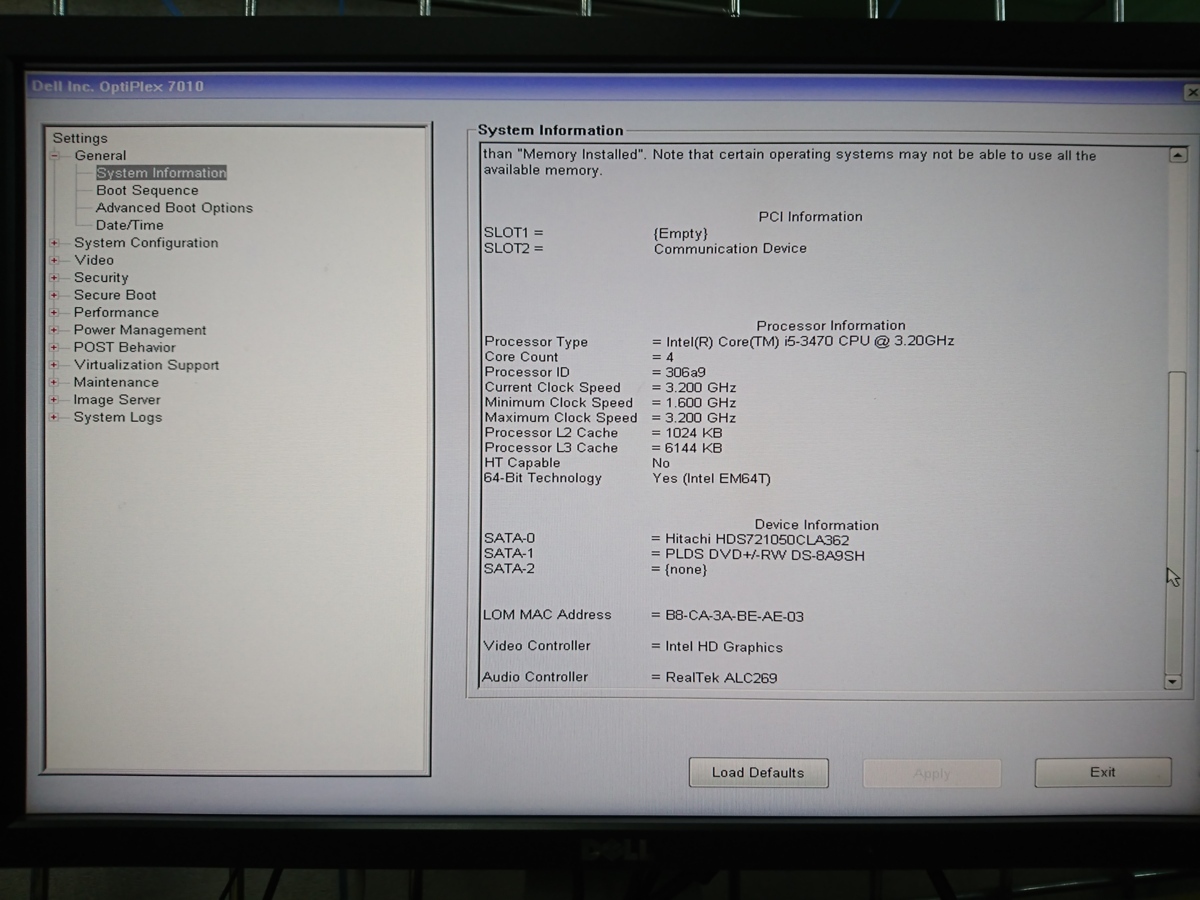Click the SLOT2 Communication Device entry
The width and height of the screenshot is (1200, 900).
click(x=730, y=248)
